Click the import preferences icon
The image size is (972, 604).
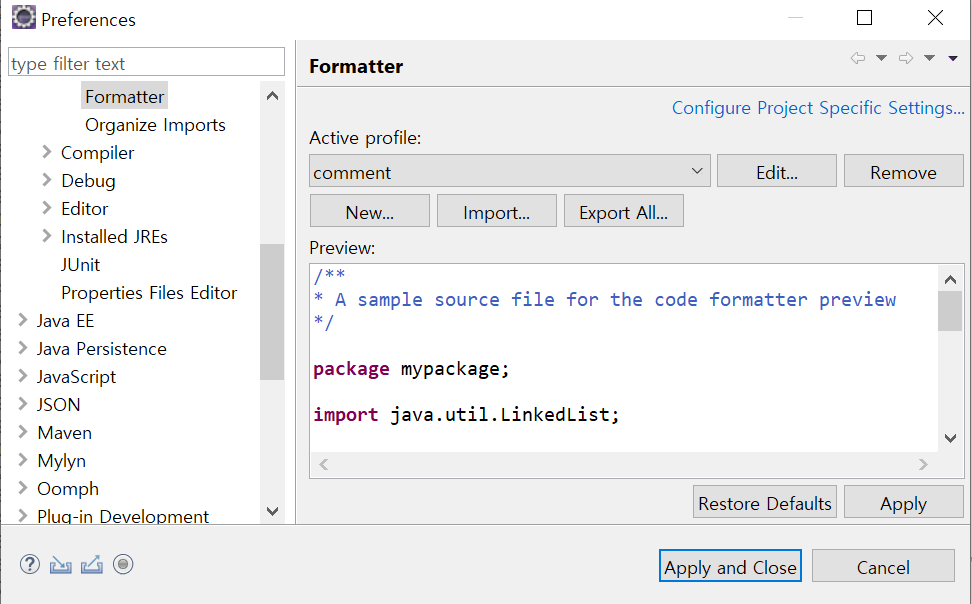[61, 565]
